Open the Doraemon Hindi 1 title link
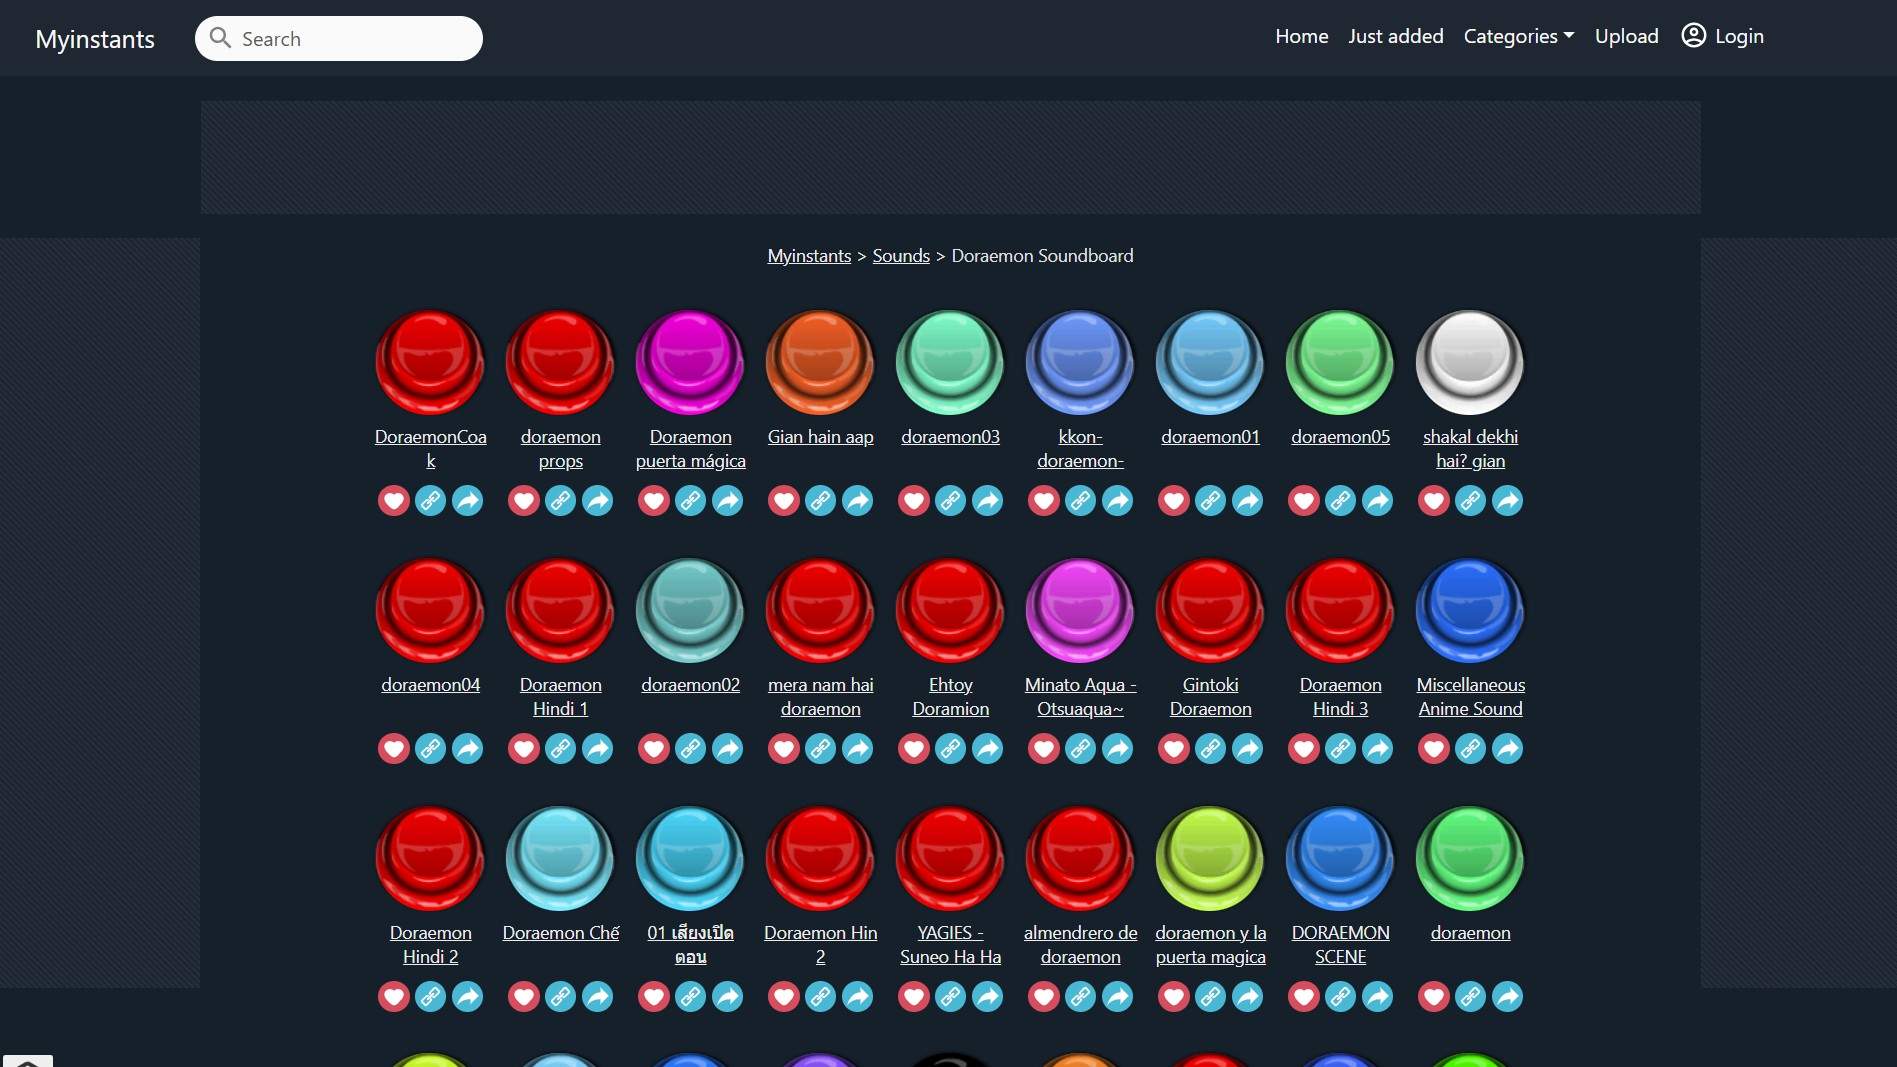The height and width of the screenshot is (1067, 1897). tap(560, 697)
